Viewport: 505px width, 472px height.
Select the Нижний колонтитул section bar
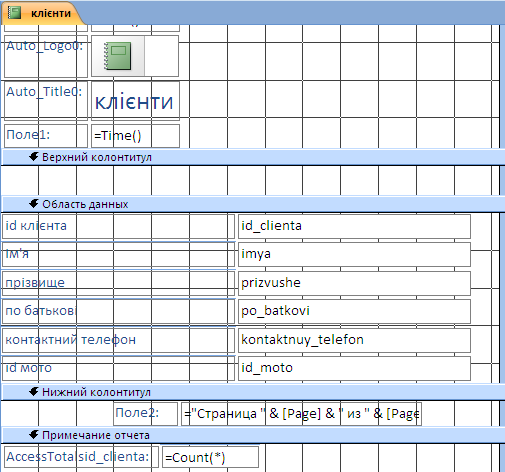253,392
